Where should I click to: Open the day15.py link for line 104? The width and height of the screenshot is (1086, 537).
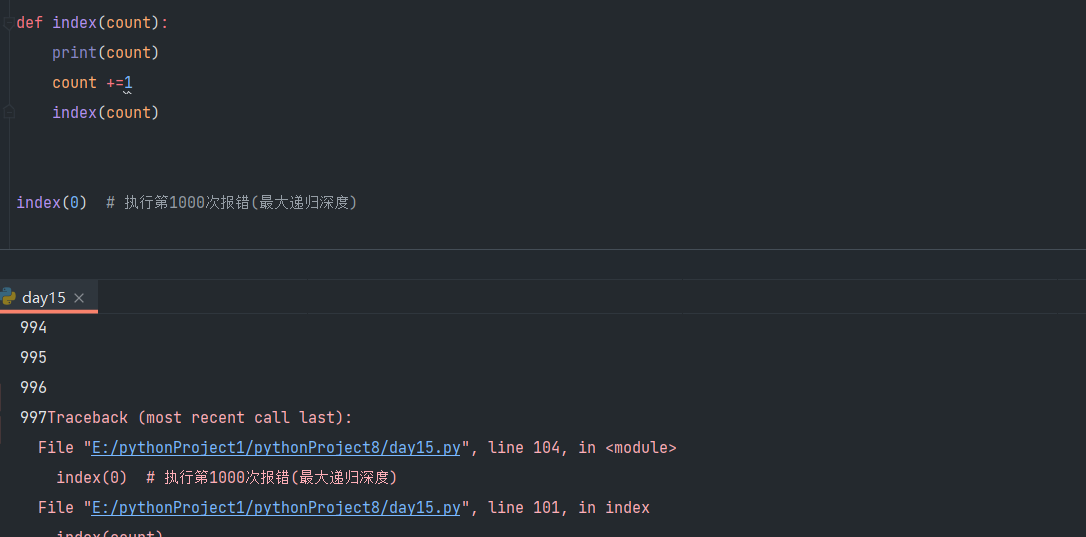point(276,448)
